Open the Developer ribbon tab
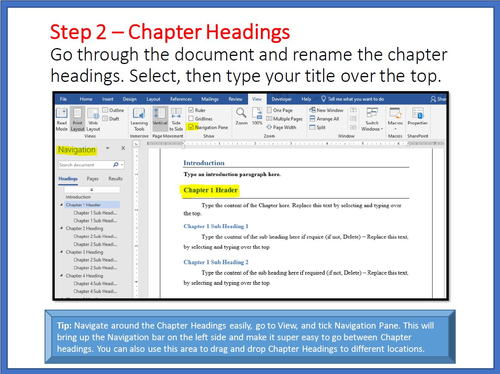 point(282,99)
